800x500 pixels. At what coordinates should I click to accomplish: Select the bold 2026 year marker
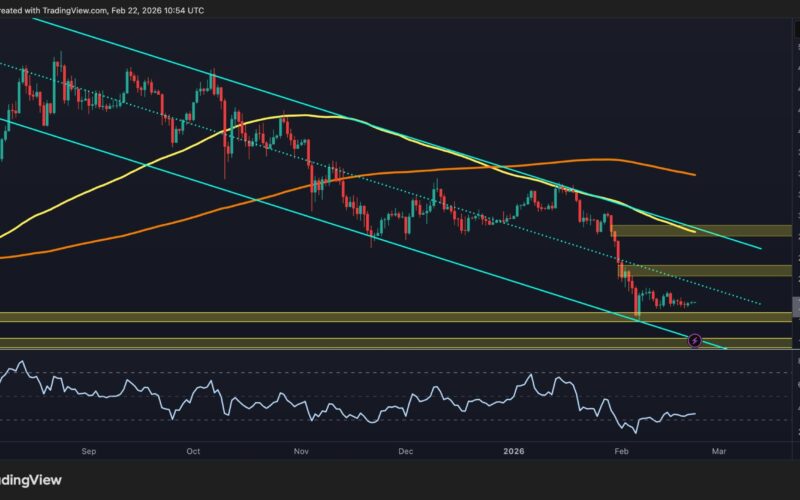[512, 452]
